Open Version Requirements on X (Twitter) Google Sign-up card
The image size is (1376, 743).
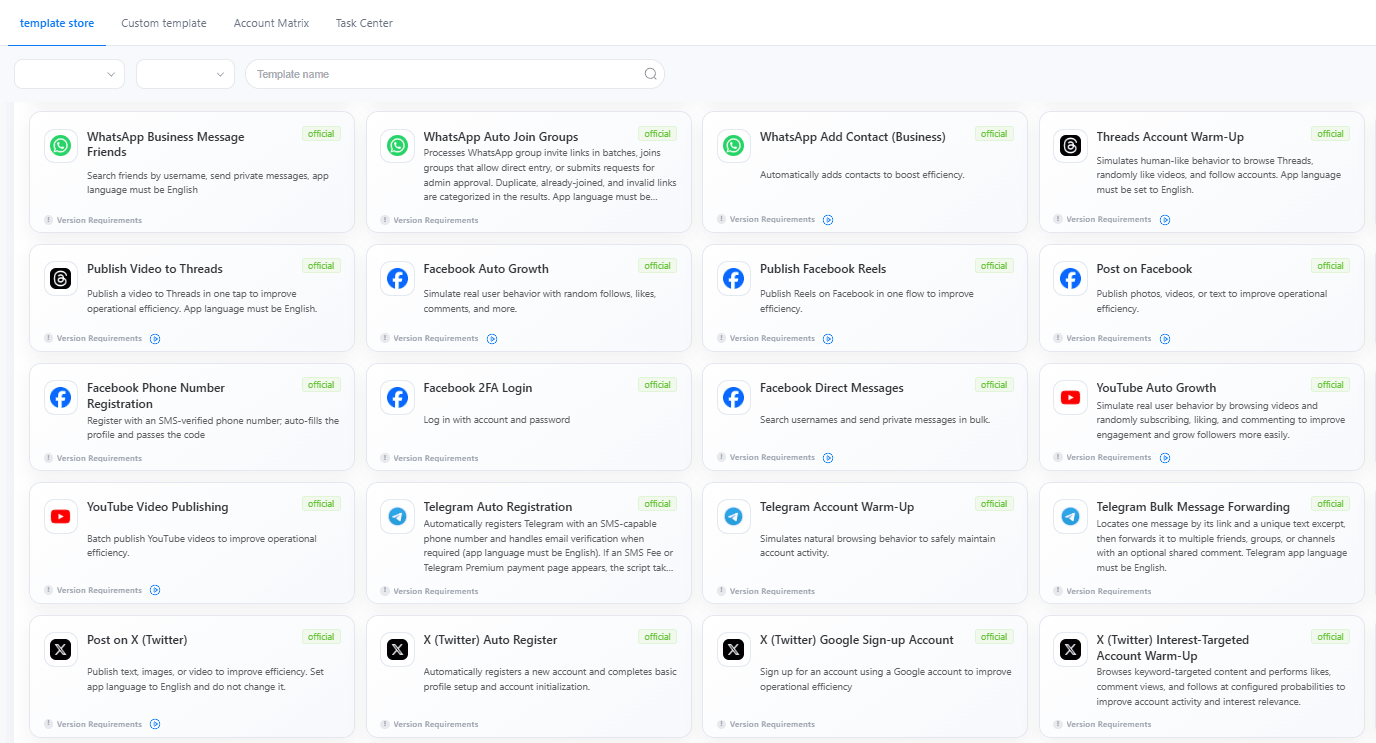[772, 724]
